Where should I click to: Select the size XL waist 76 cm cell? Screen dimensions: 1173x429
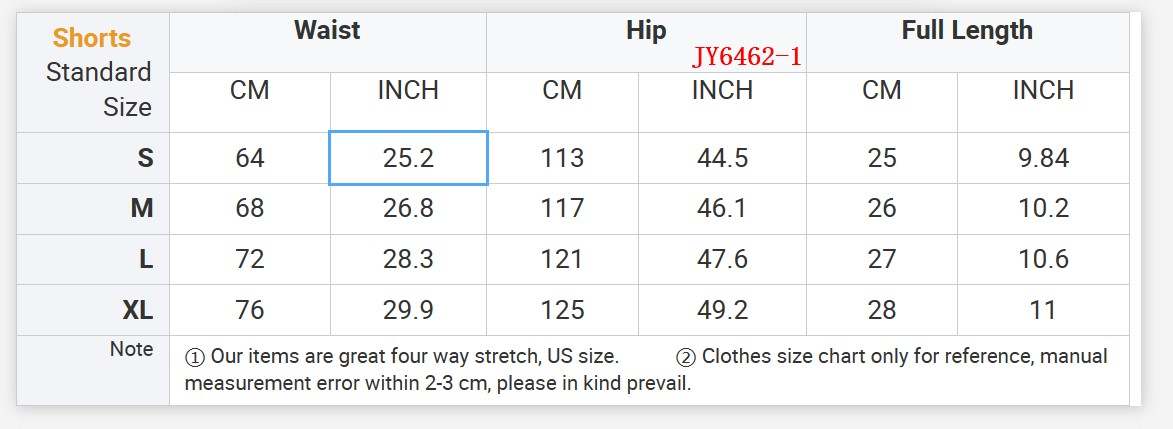pos(249,310)
